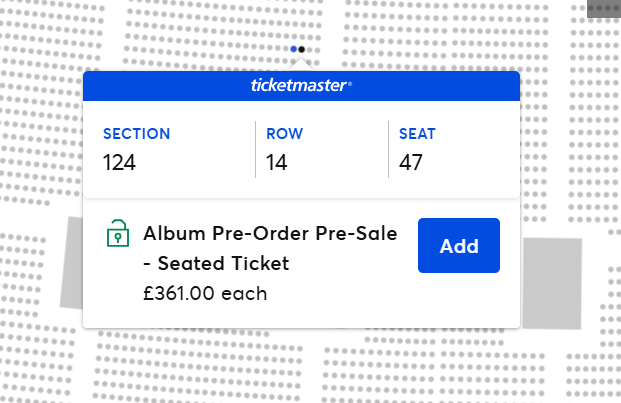Image resolution: width=621 pixels, height=403 pixels.
Task: Click the row number 14
Action: (x=277, y=162)
